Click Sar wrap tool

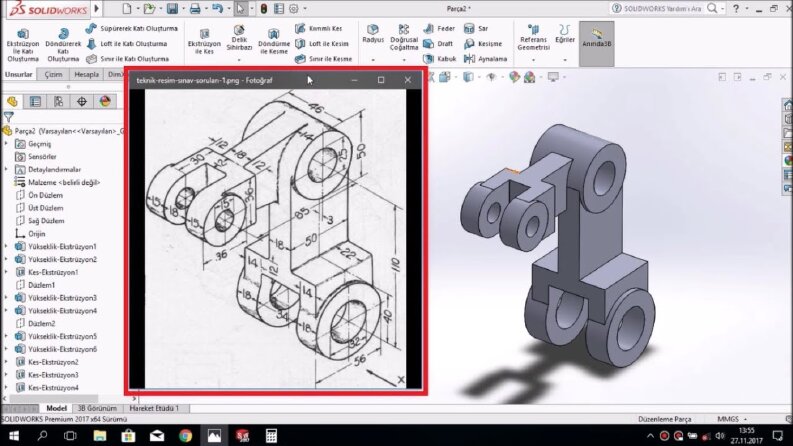point(476,28)
